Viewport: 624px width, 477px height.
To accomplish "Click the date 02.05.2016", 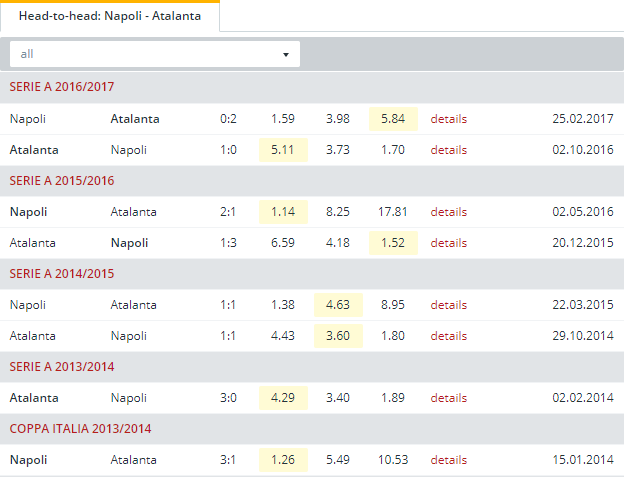I will click(x=583, y=212).
